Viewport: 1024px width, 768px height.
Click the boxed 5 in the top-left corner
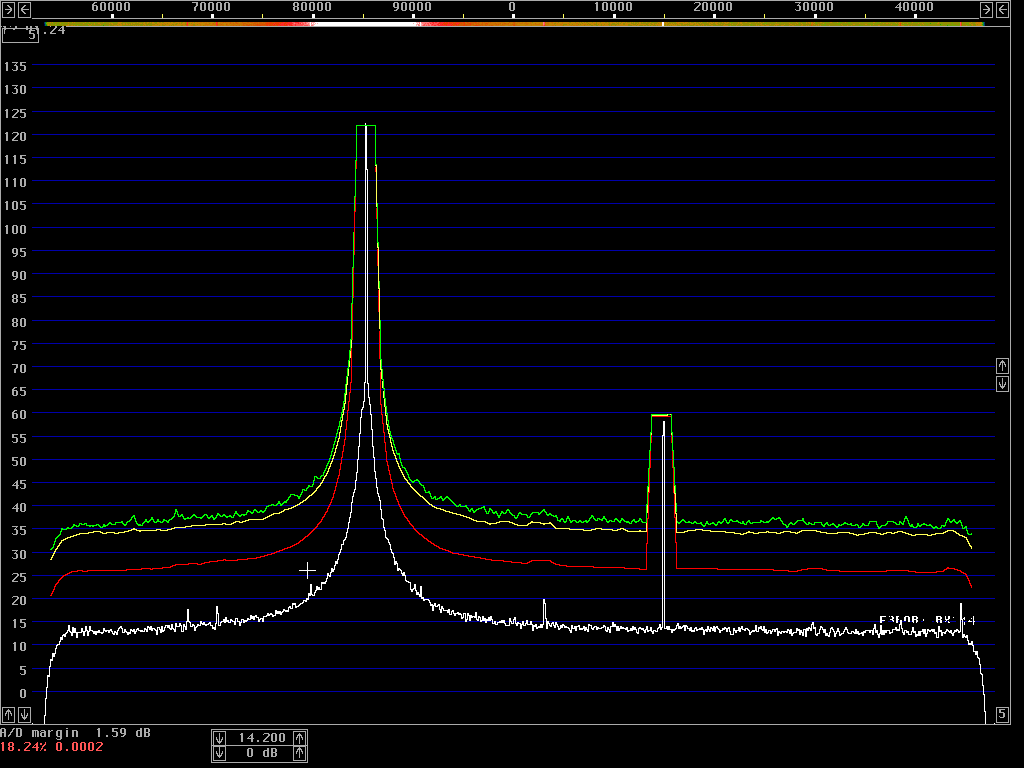[20, 35]
